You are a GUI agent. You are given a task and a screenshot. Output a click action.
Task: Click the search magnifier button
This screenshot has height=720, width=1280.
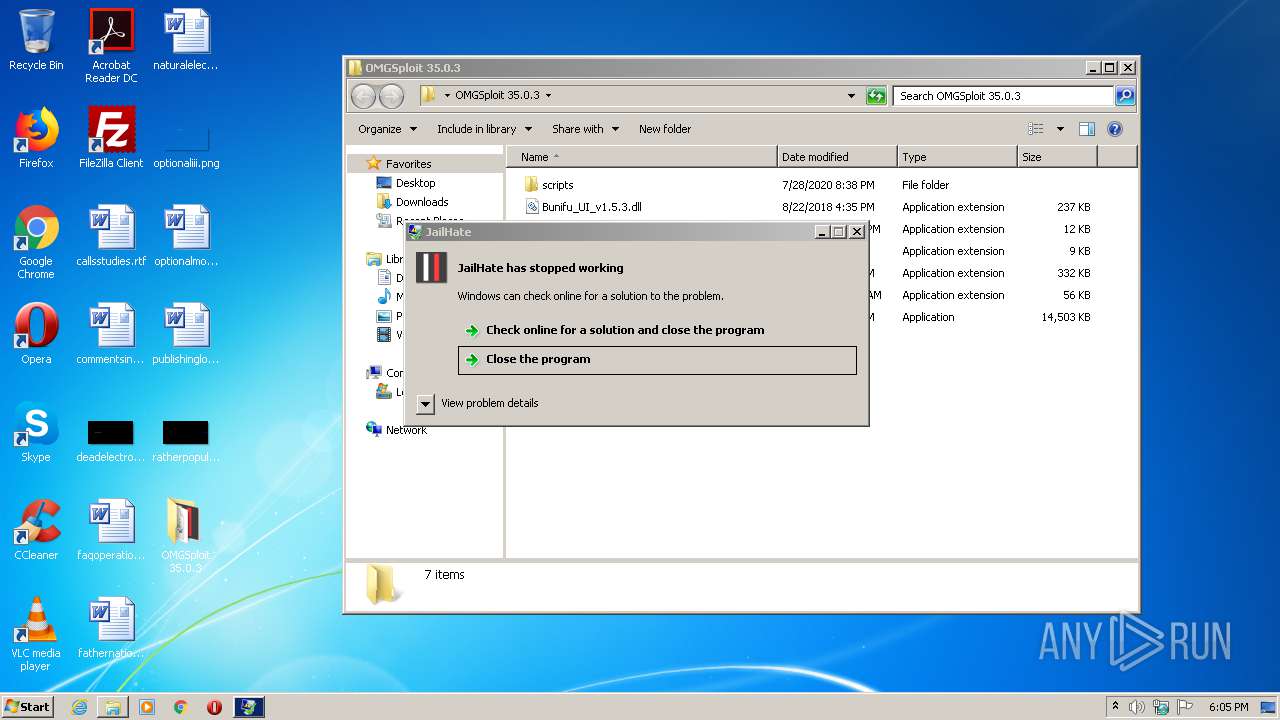[x=1125, y=96]
